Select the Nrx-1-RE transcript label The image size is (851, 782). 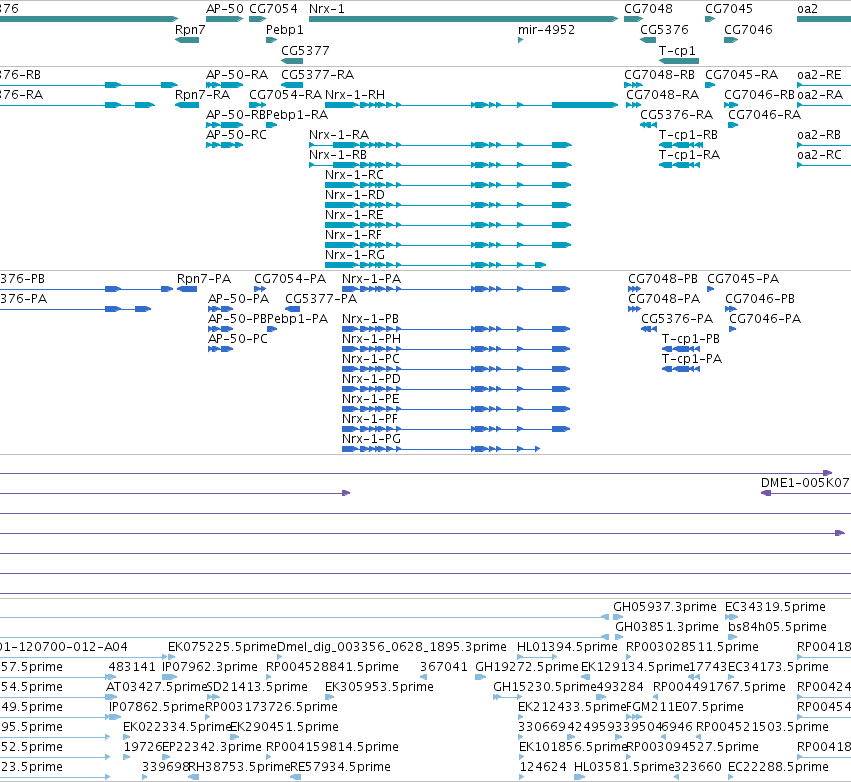pyautogui.click(x=354, y=215)
